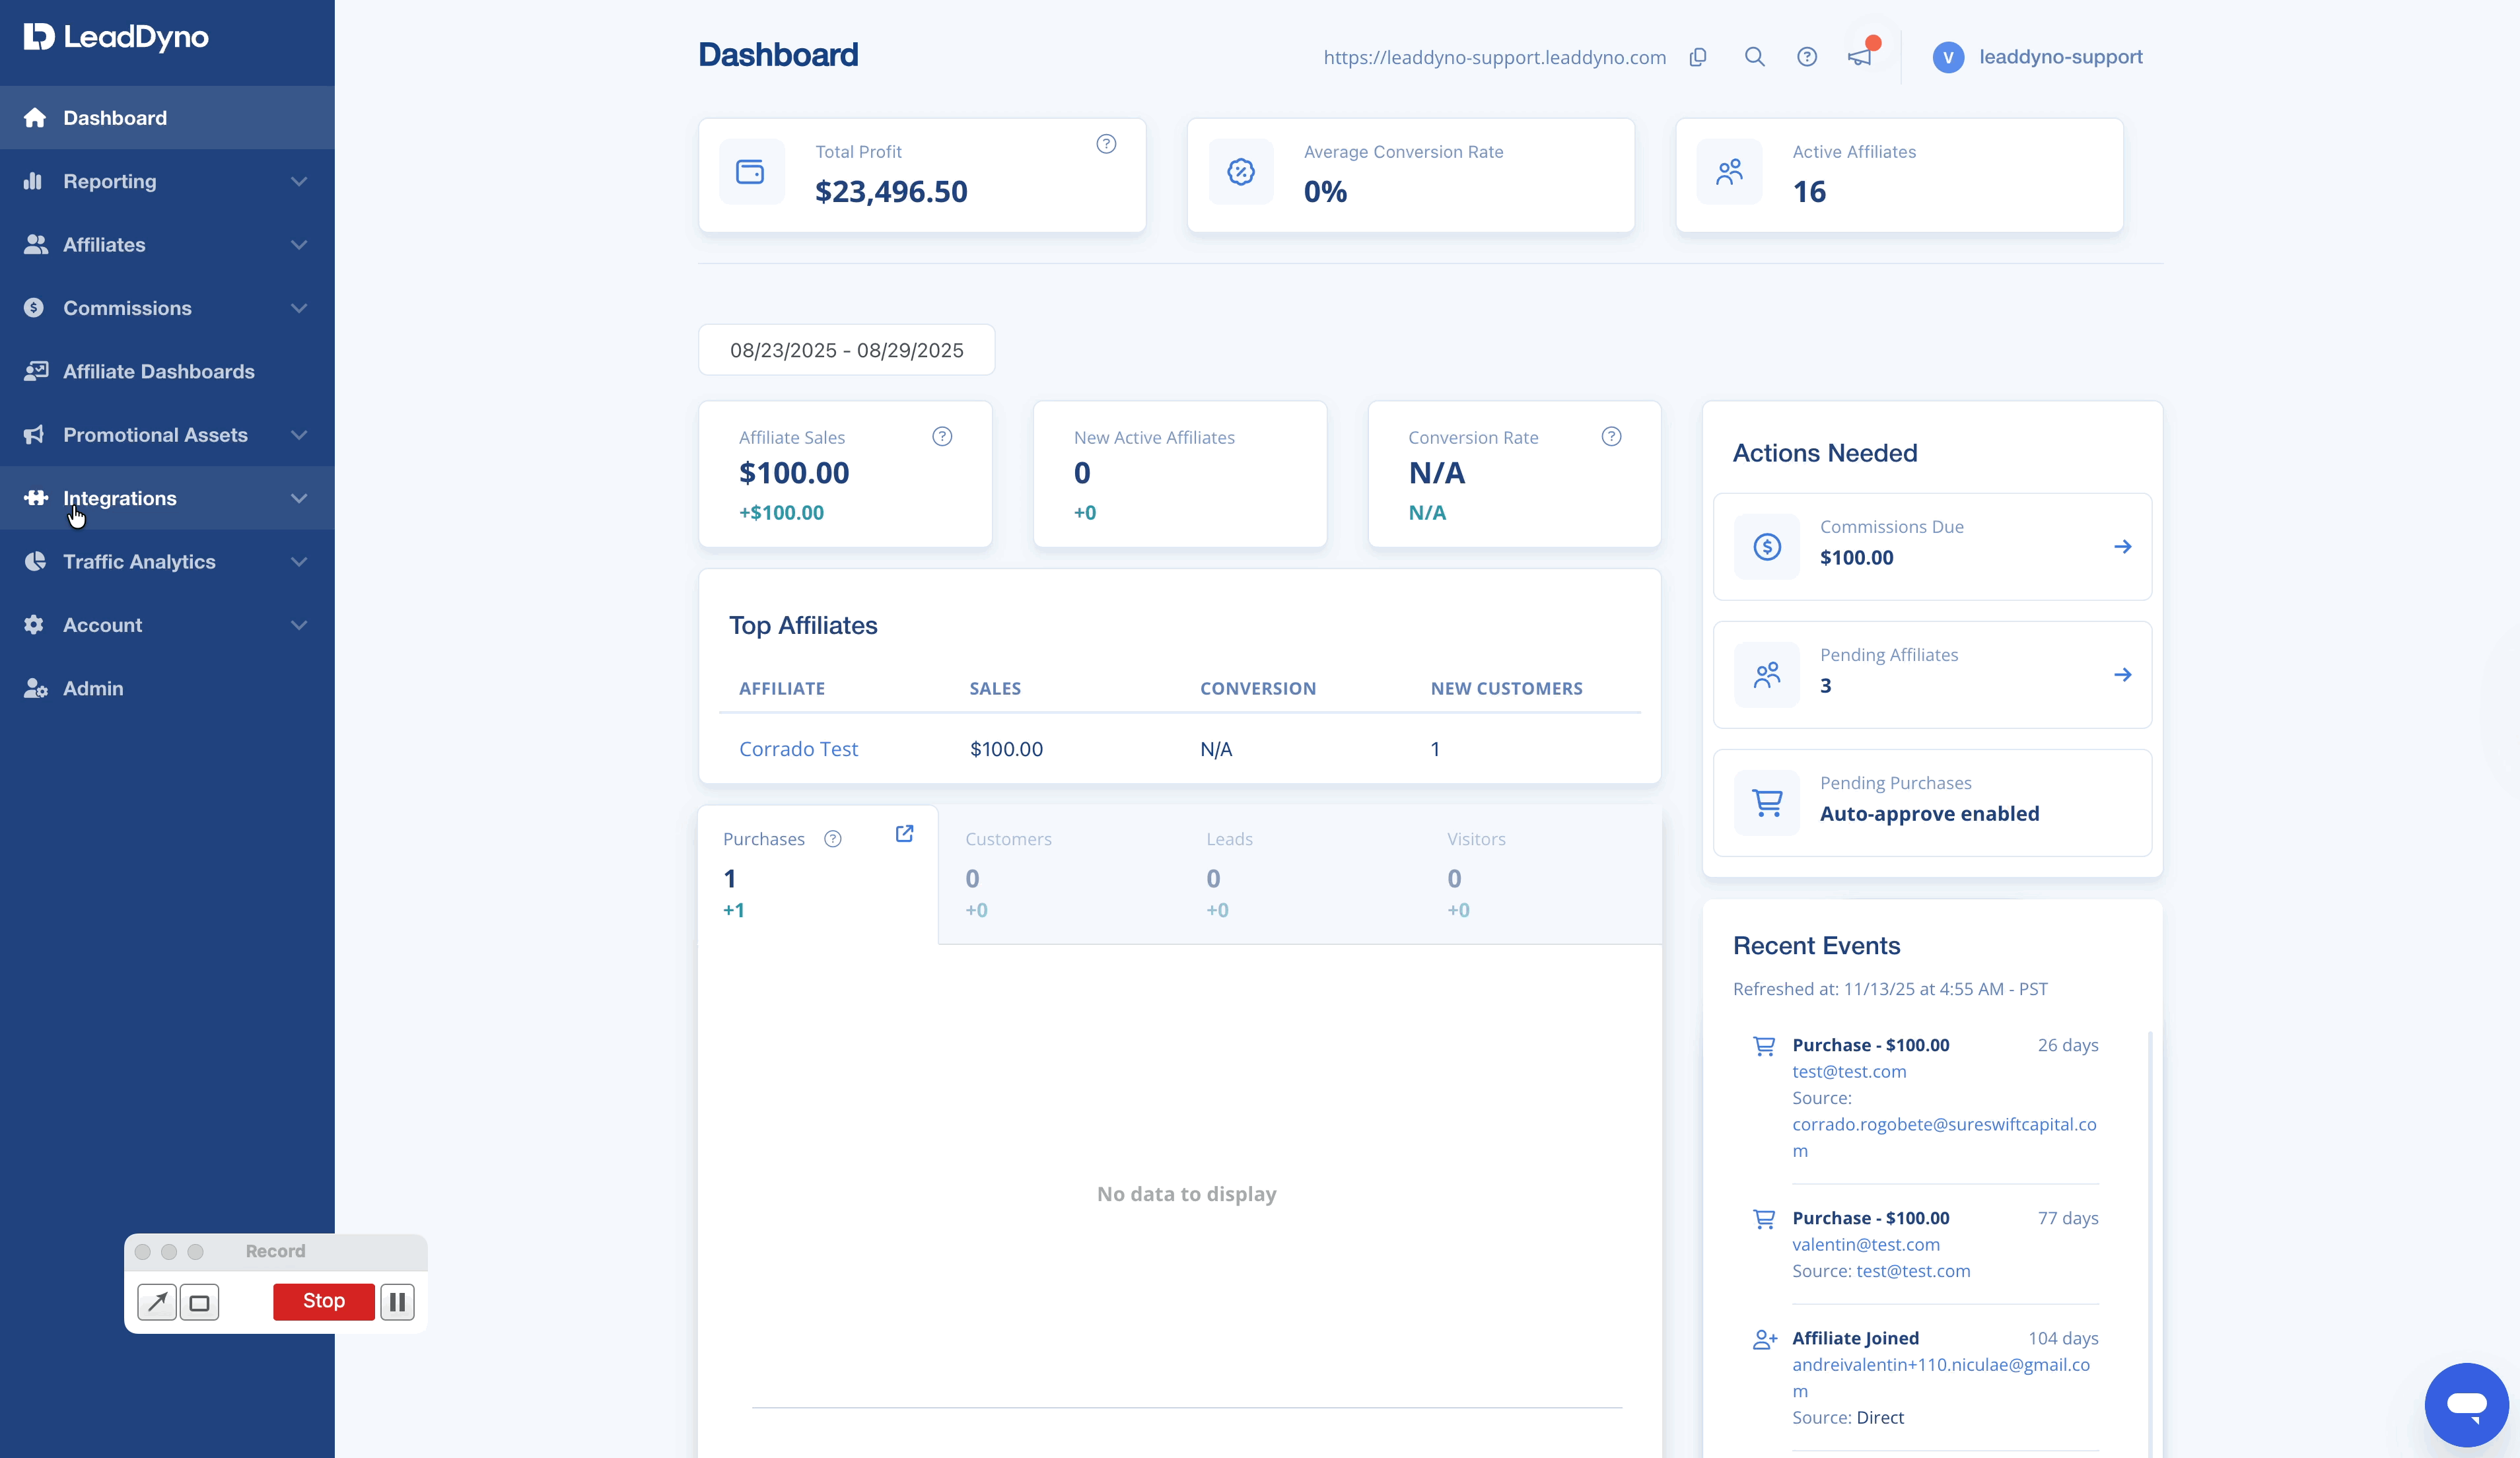2520x1458 pixels.
Task: Expand the Affiliates menu chevron
Action: point(299,245)
